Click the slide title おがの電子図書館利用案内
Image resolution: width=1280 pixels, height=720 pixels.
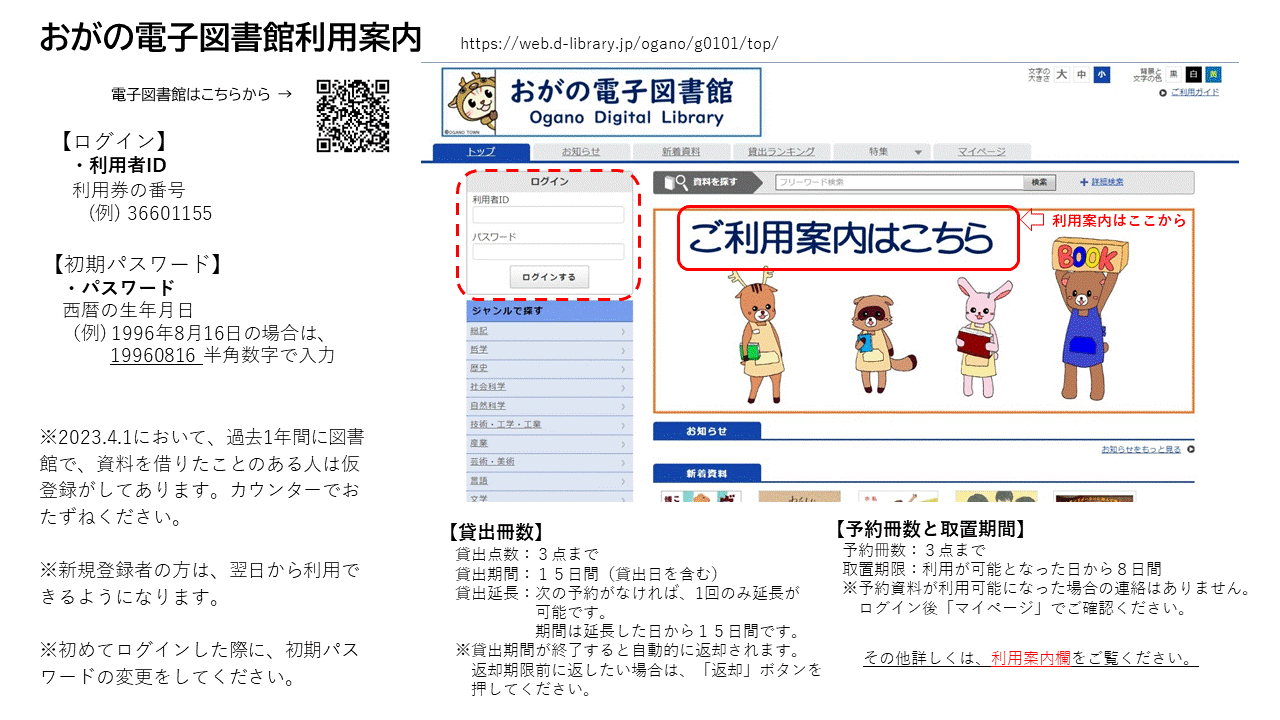click(230, 37)
